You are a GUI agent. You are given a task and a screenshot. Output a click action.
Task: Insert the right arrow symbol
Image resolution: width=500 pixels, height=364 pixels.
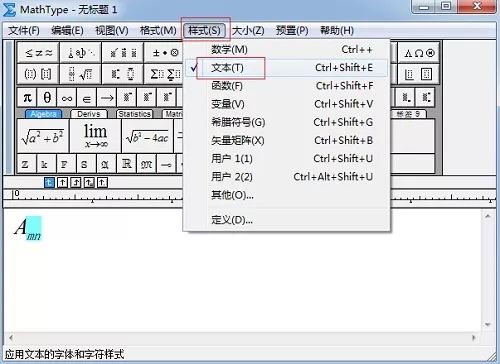(107, 98)
